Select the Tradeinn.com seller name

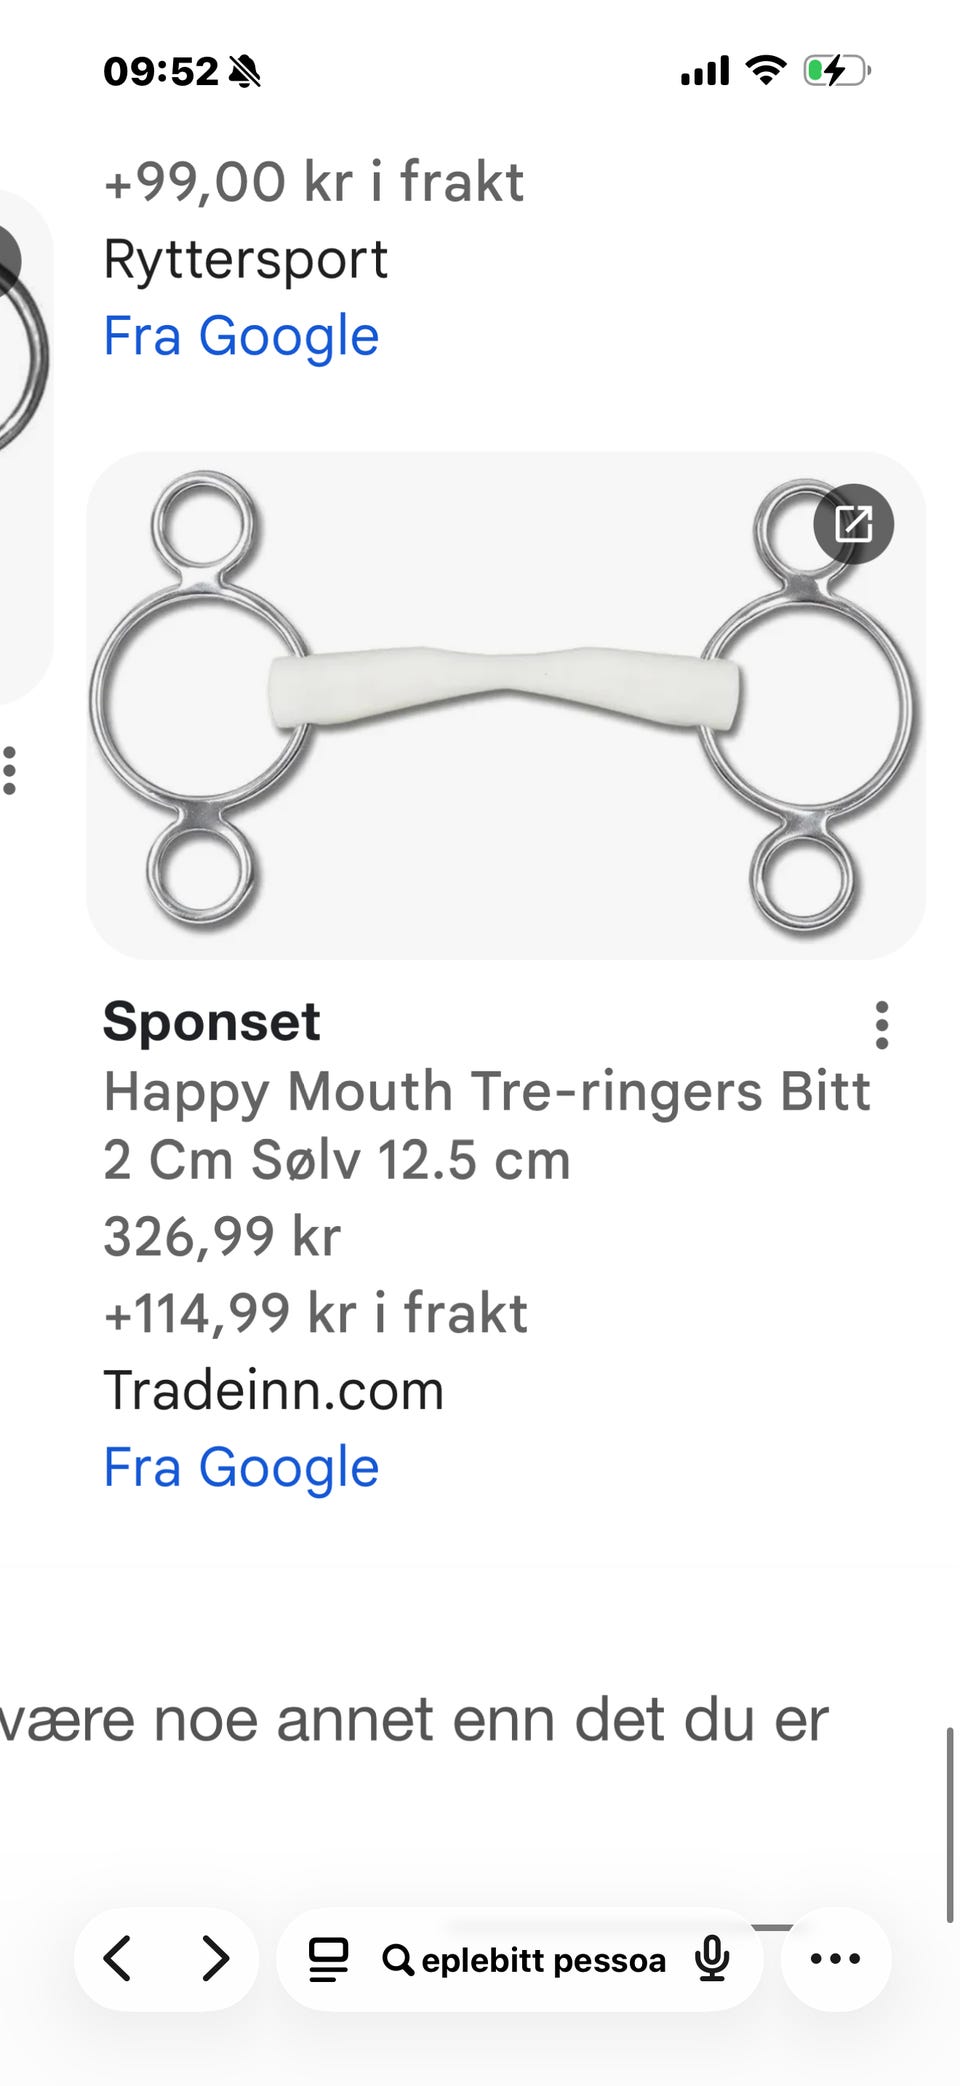coord(273,1390)
